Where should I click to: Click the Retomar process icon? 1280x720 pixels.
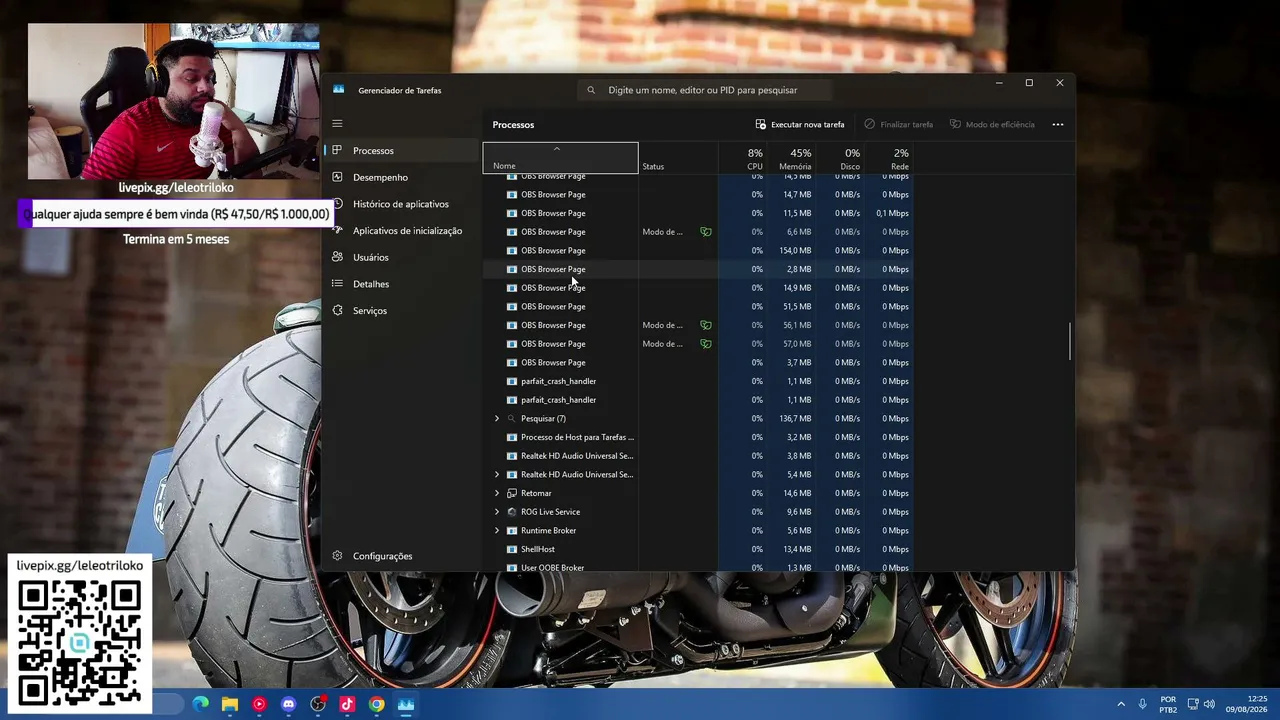(512, 493)
